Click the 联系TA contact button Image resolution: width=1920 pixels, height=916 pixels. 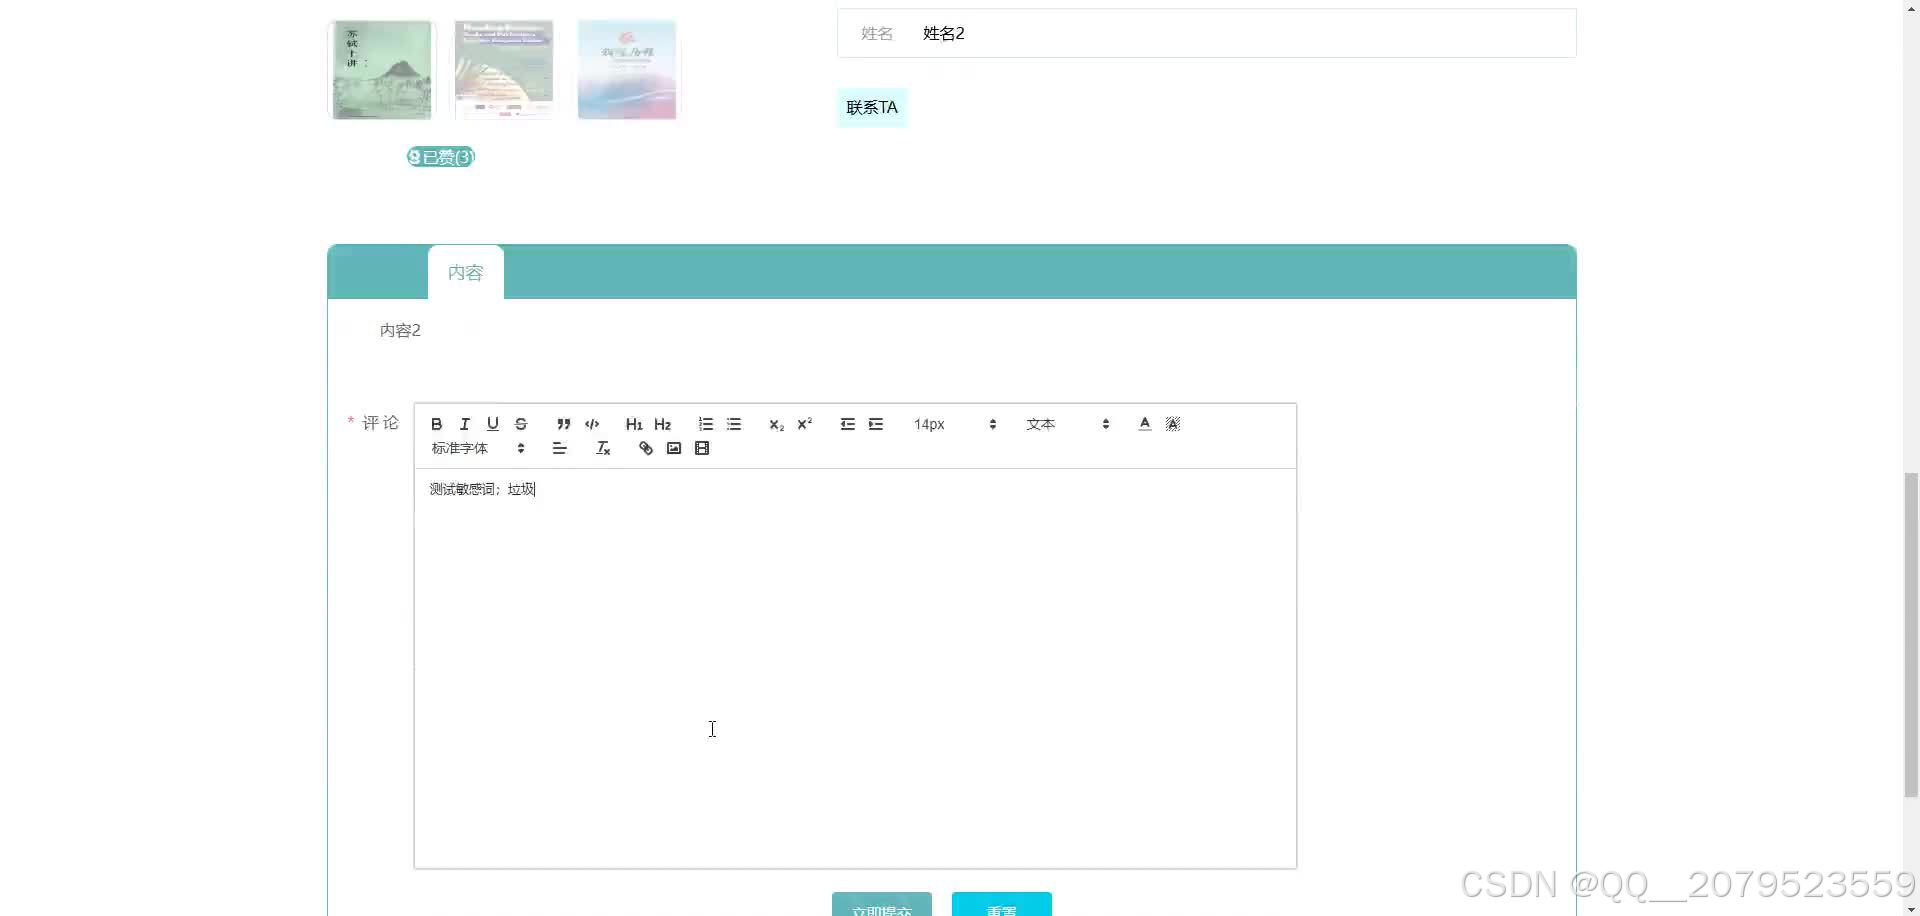coord(871,107)
